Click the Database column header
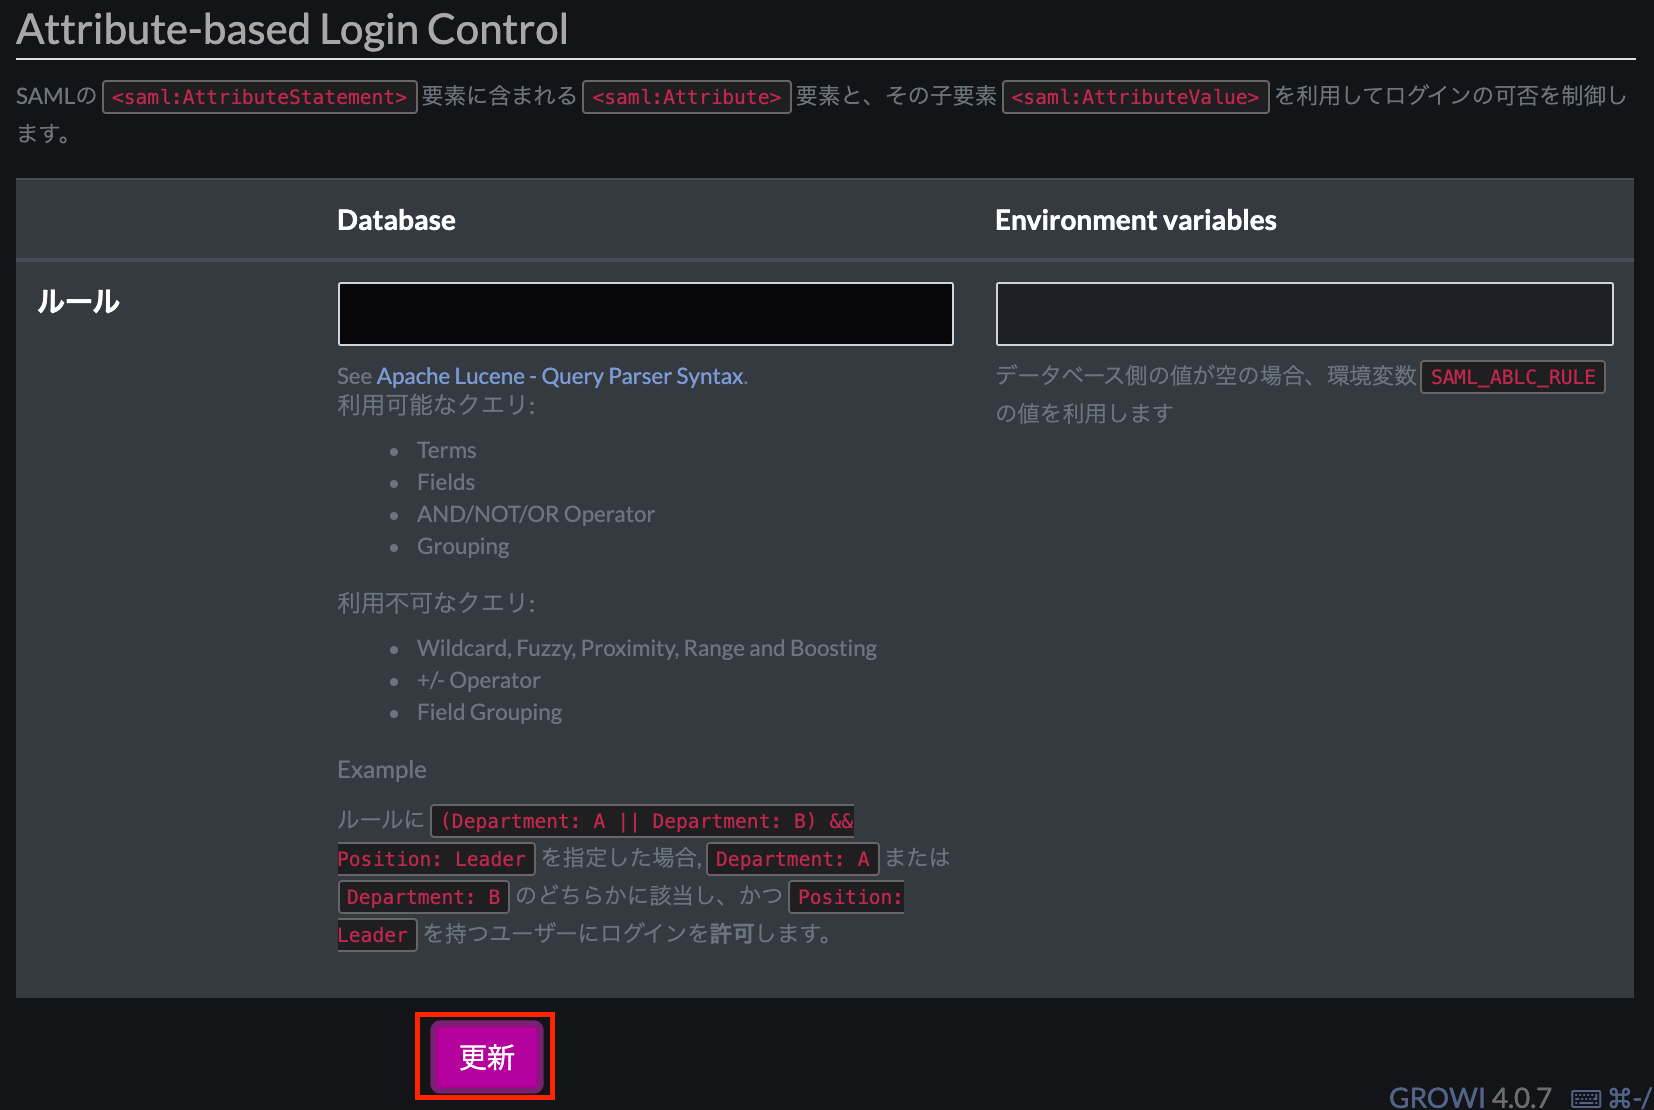Viewport: 1654px width, 1110px height. coord(396,219)
